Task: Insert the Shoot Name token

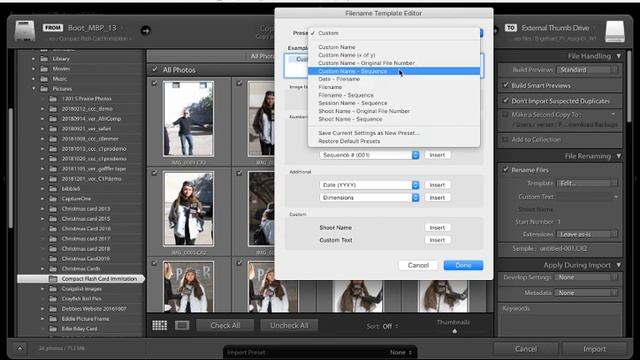Action: click(x=437, y=228)
